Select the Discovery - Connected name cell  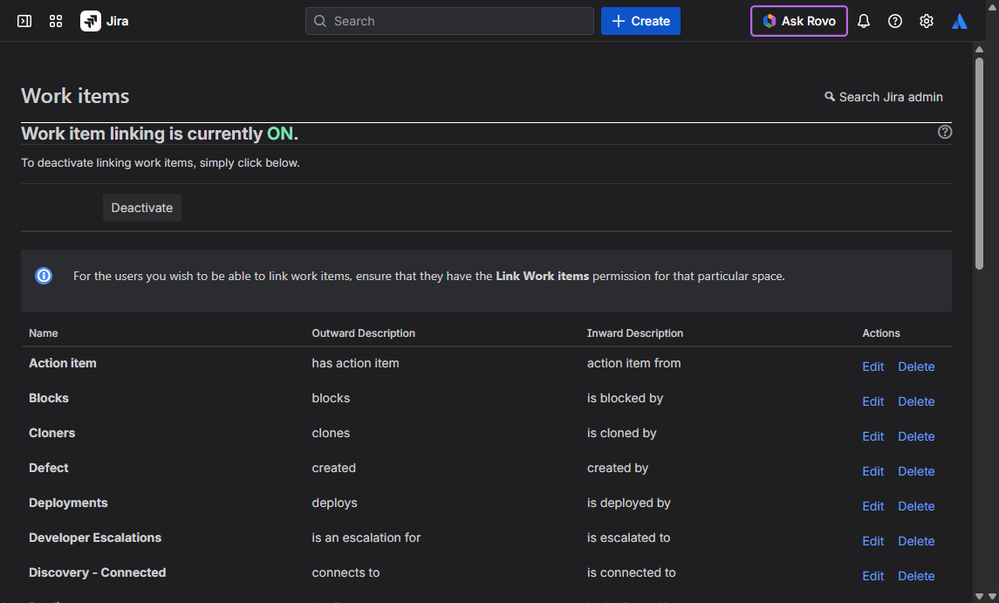click(97, 572)
